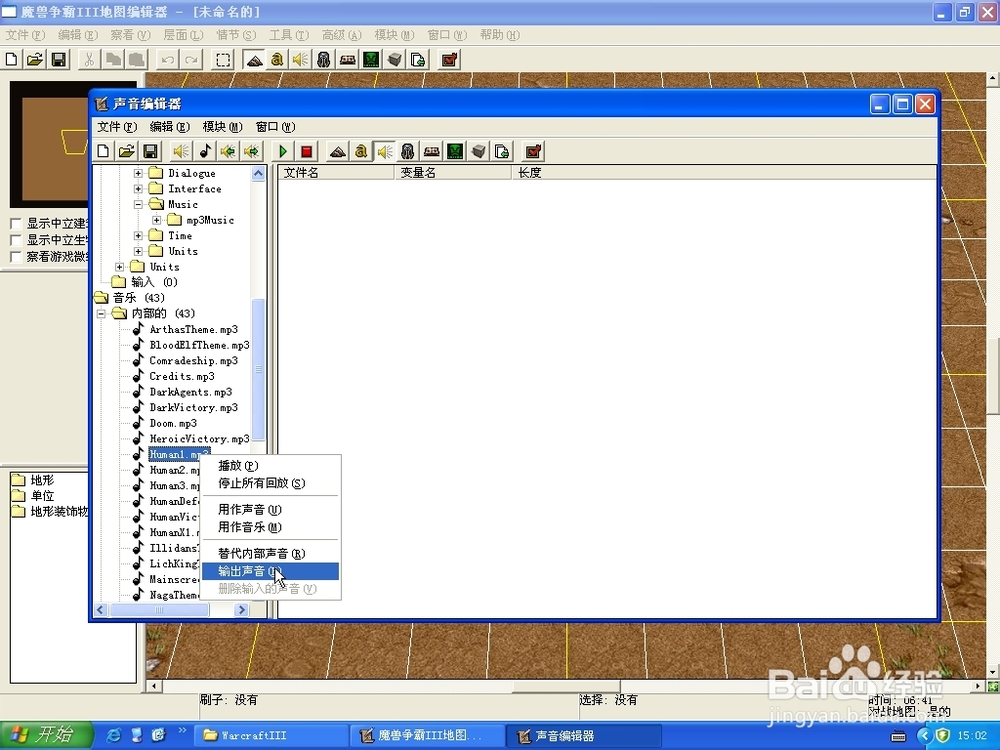Open Terrain Editor from Sound Editor toolbar

[337, 151]
